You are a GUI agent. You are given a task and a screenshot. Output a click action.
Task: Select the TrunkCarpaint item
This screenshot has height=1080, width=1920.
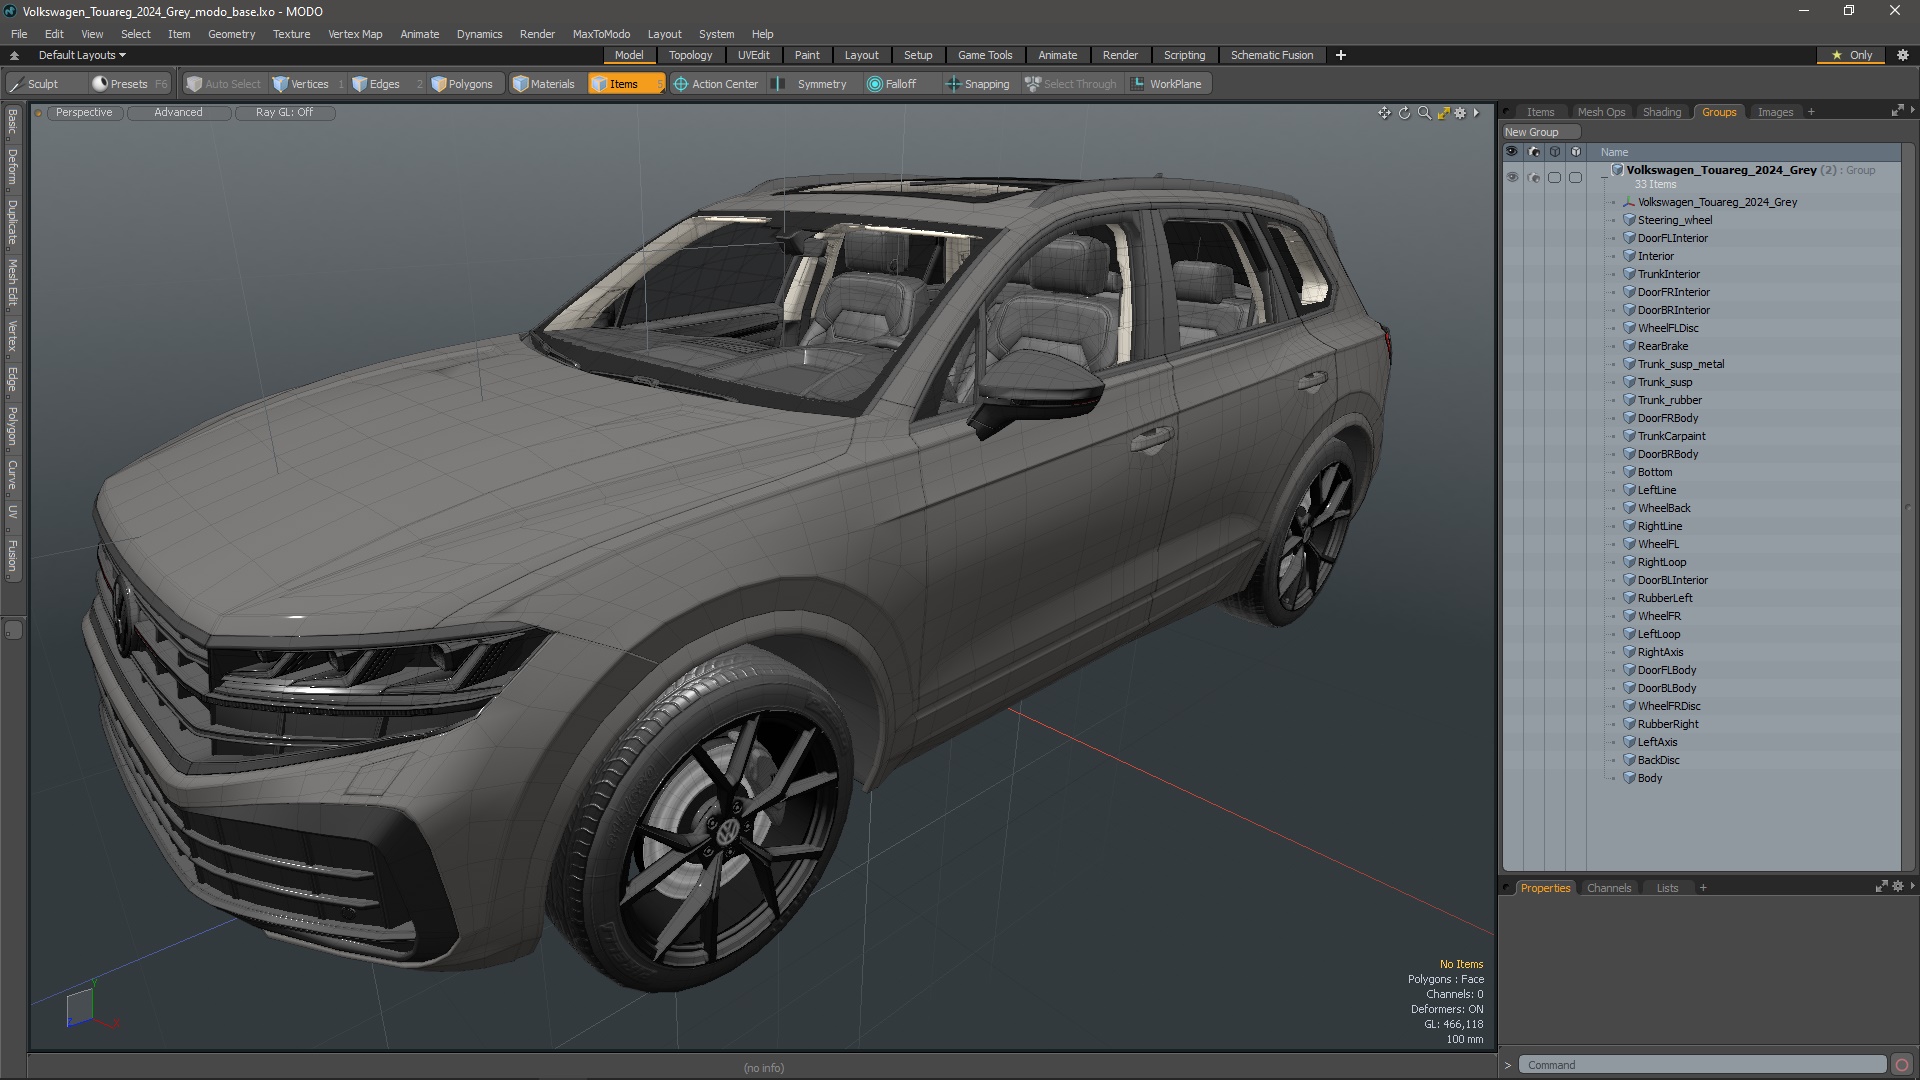[1672, 436]
